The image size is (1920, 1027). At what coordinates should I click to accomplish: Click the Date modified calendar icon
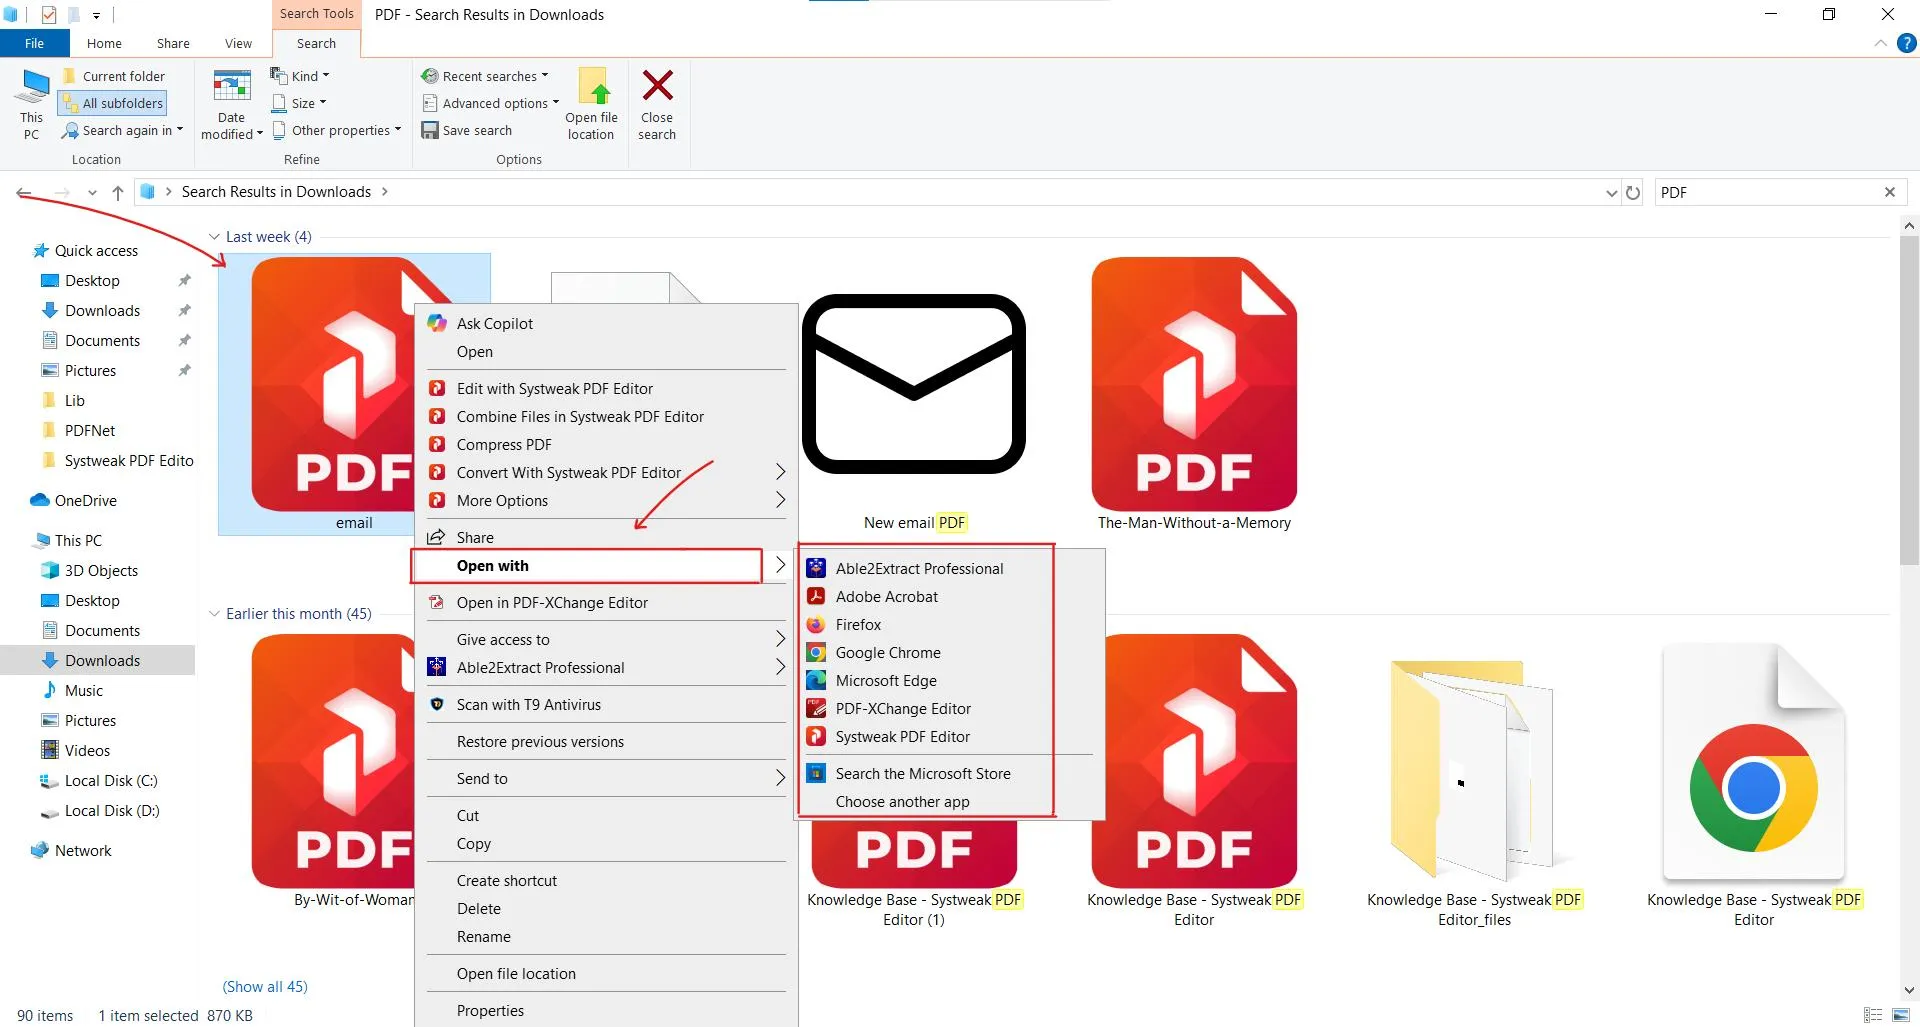231,88
